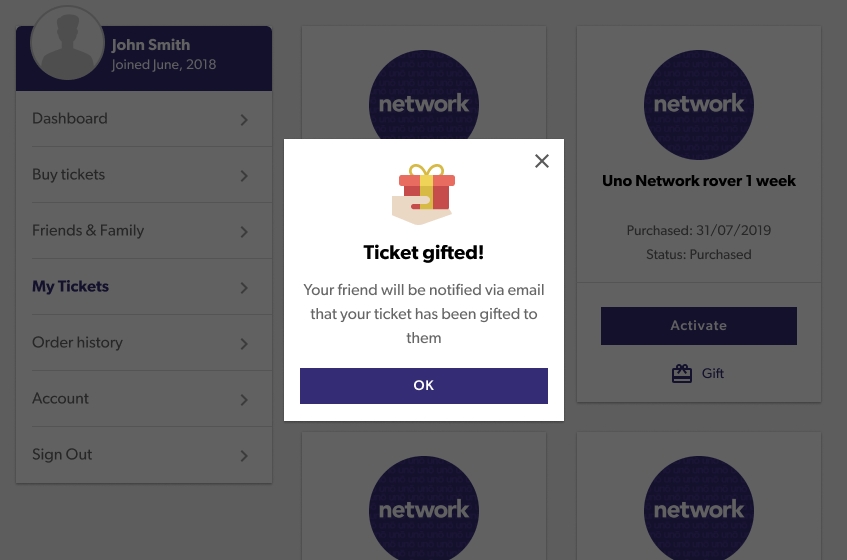Click the Gift link under Activate

[712, 374]
